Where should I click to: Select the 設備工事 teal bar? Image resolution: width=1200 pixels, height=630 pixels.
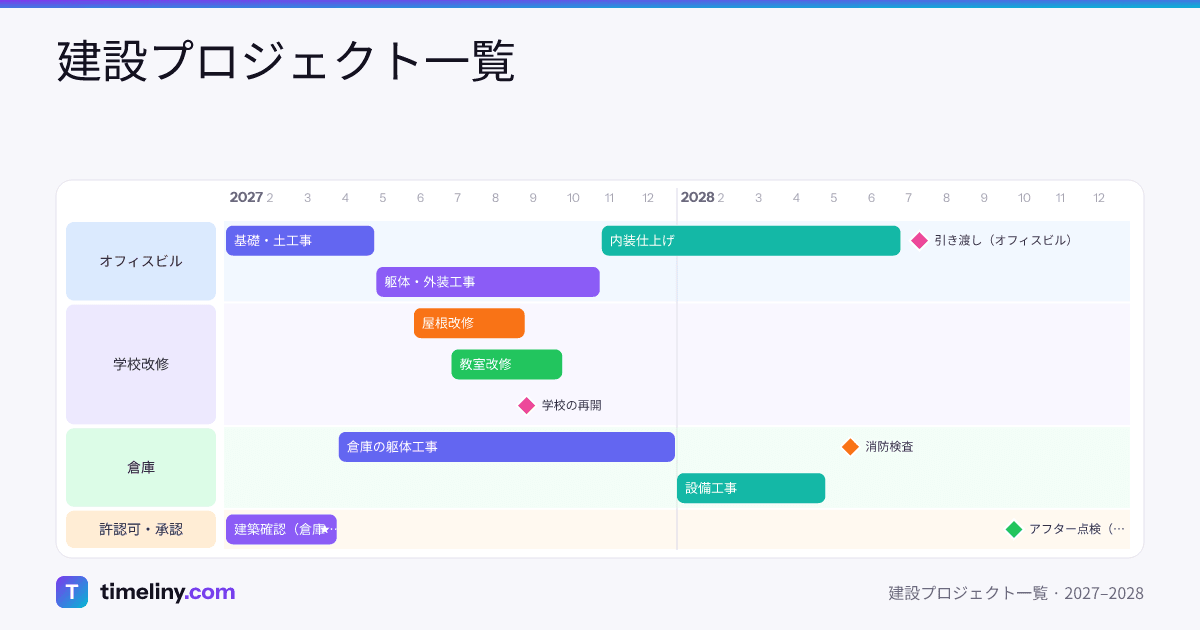point(751,488)
